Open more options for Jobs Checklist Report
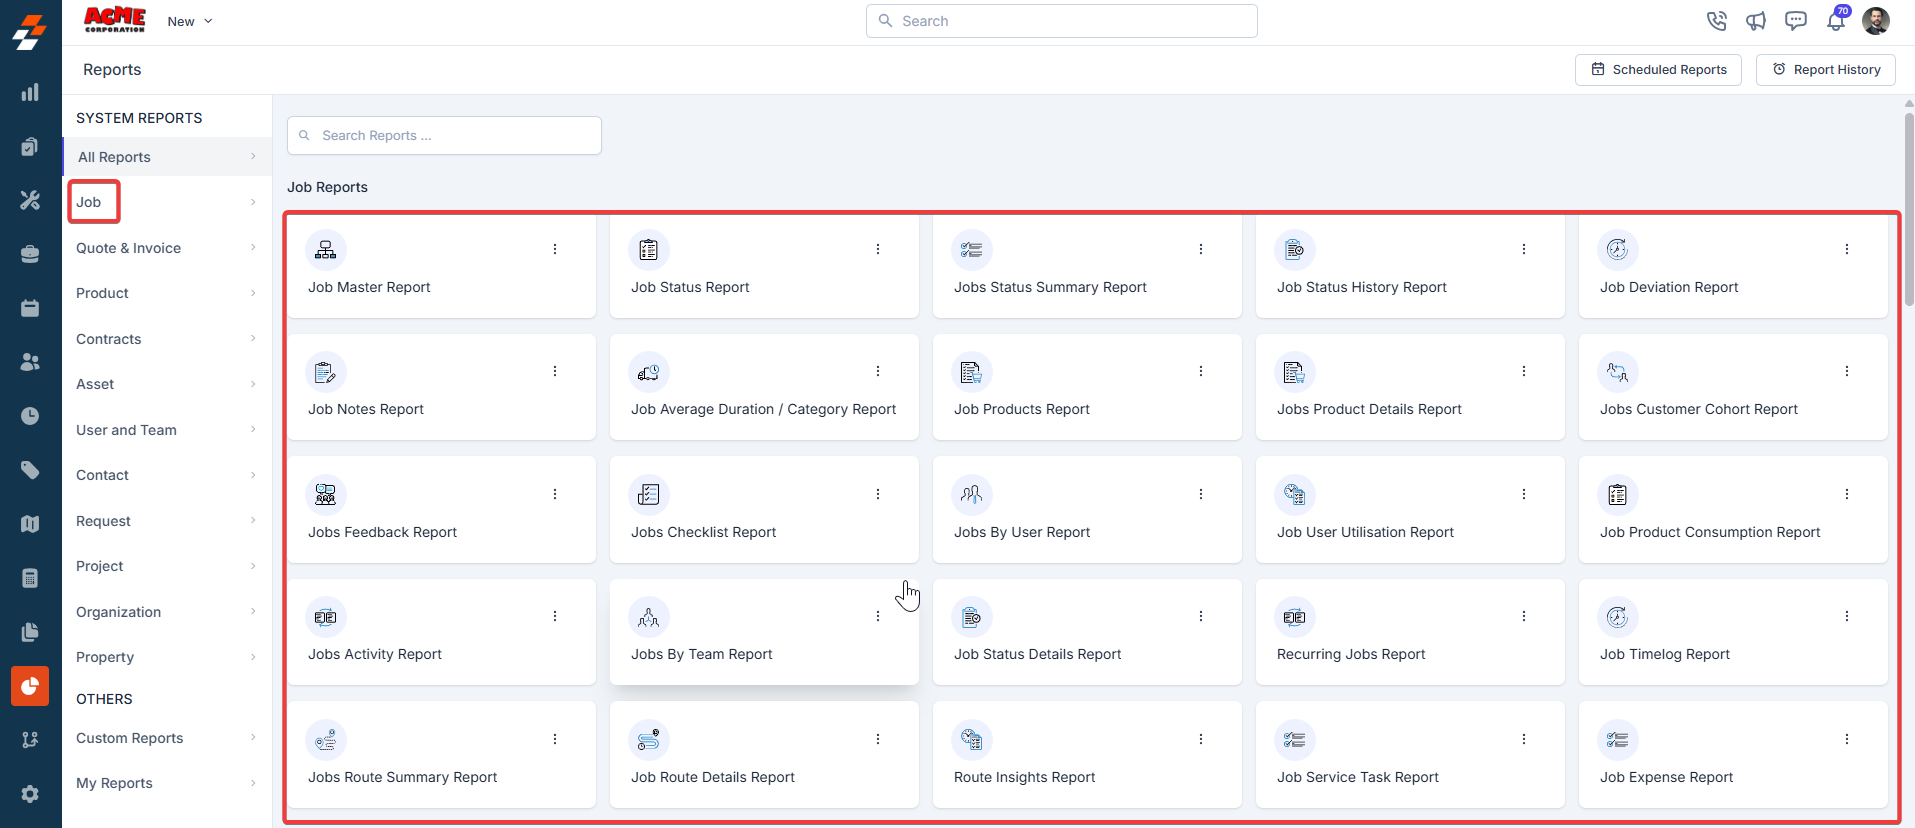This screenshot has height=828, width=1915. [x=878, y=494]
